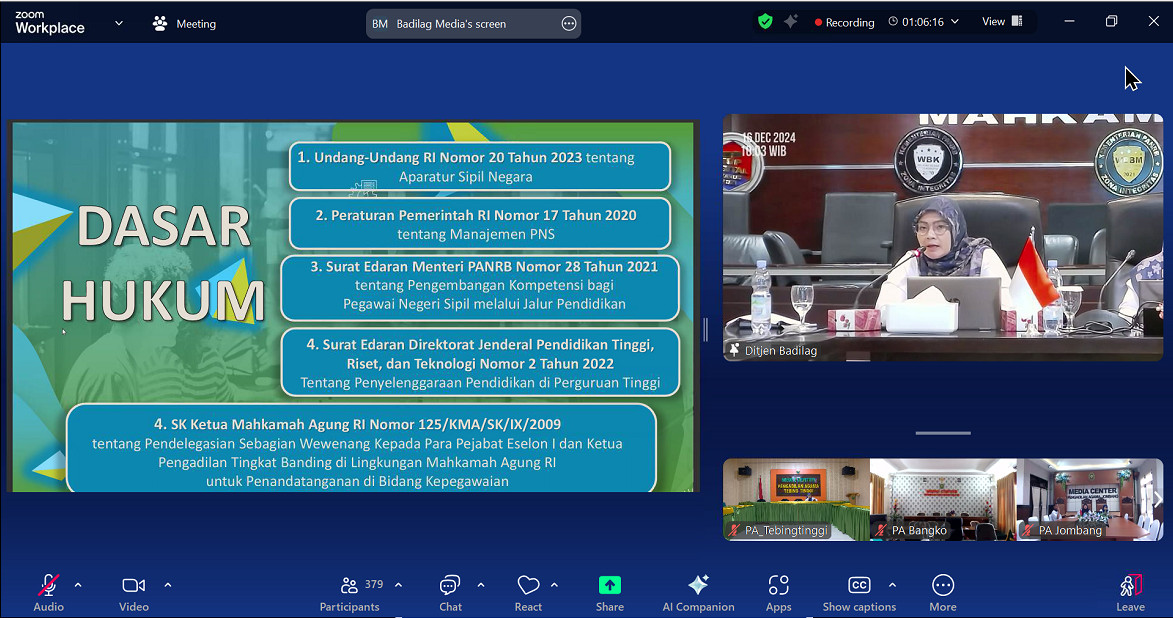
Task: Start camera with Video button
Action: coord(133,586)
